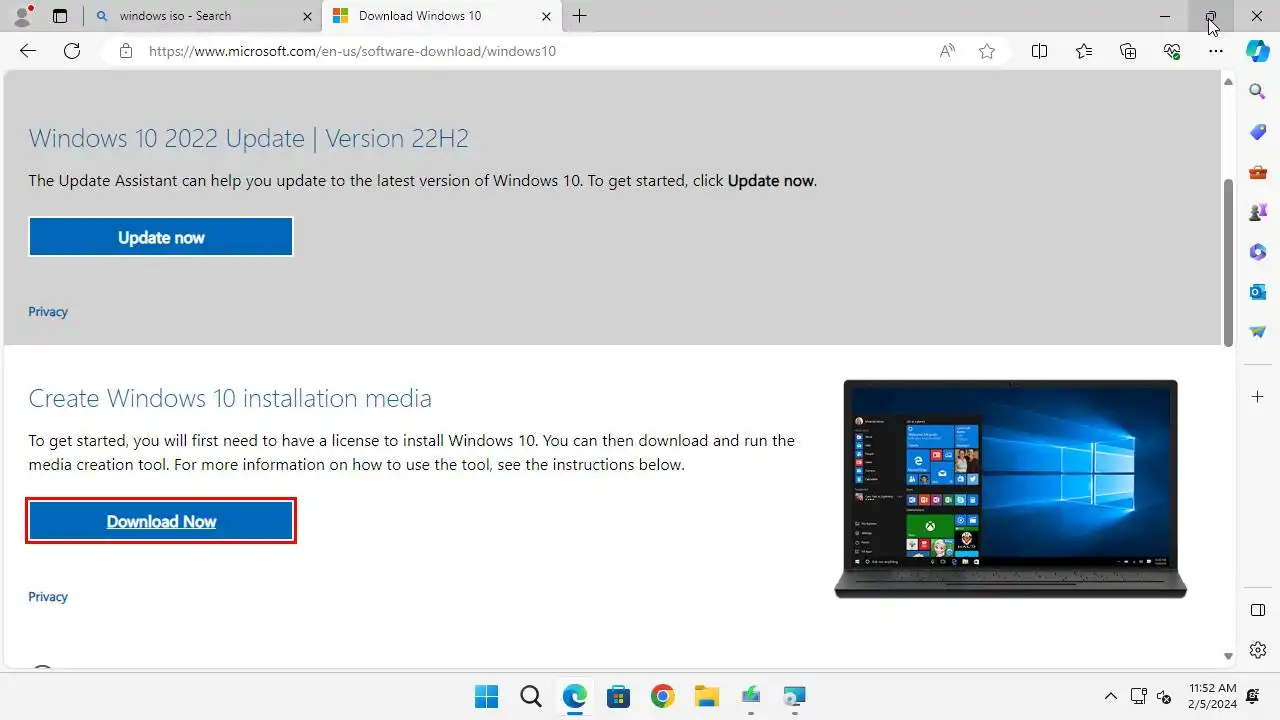Open the Shopping tag icon in sidebar
Viewport: 1280px width, 720px height.
pos(1258,132)
